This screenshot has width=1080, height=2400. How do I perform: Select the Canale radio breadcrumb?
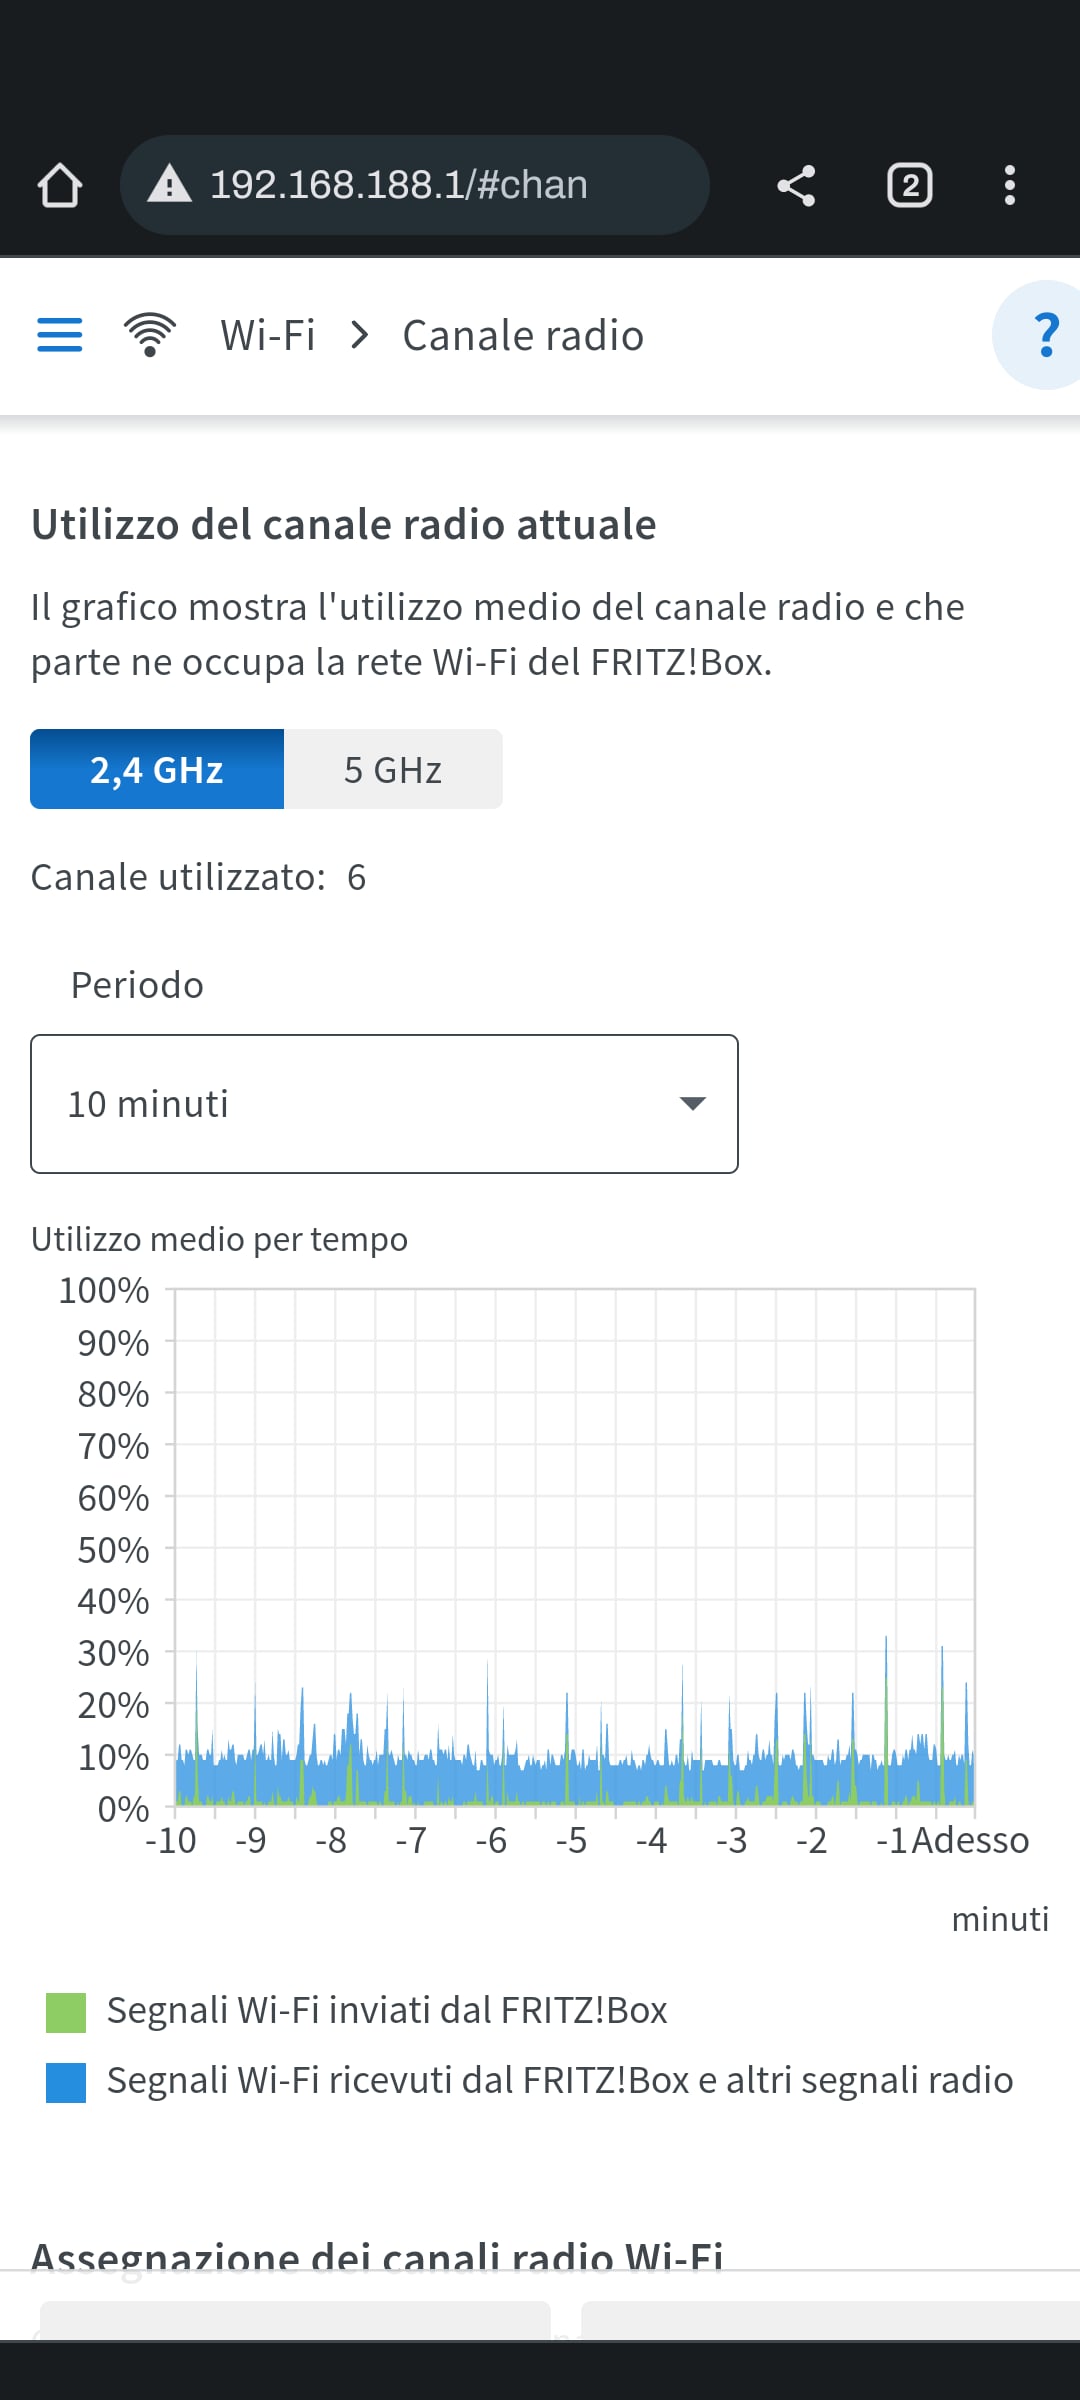coord(523,335)
